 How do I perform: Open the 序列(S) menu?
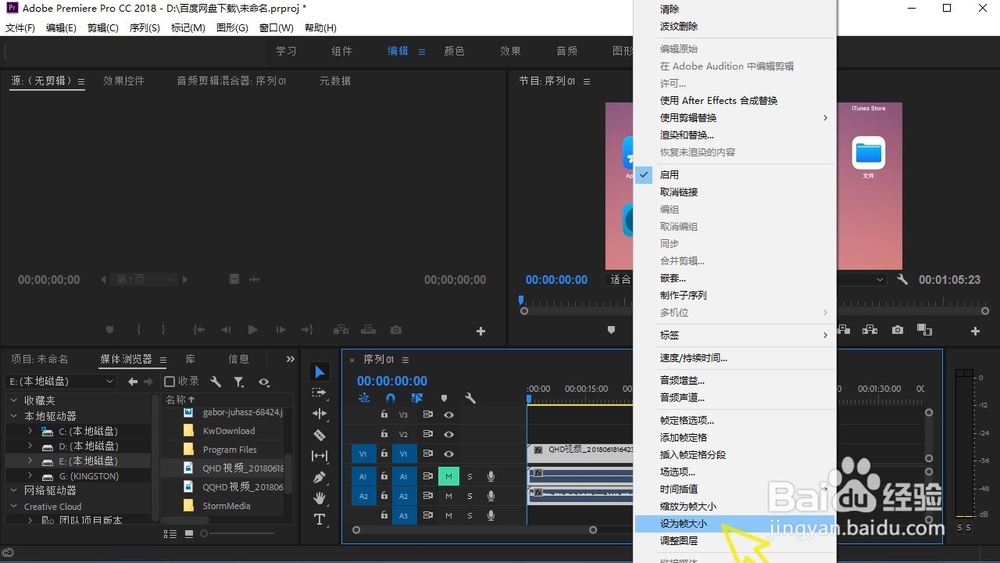click(144, 27)
